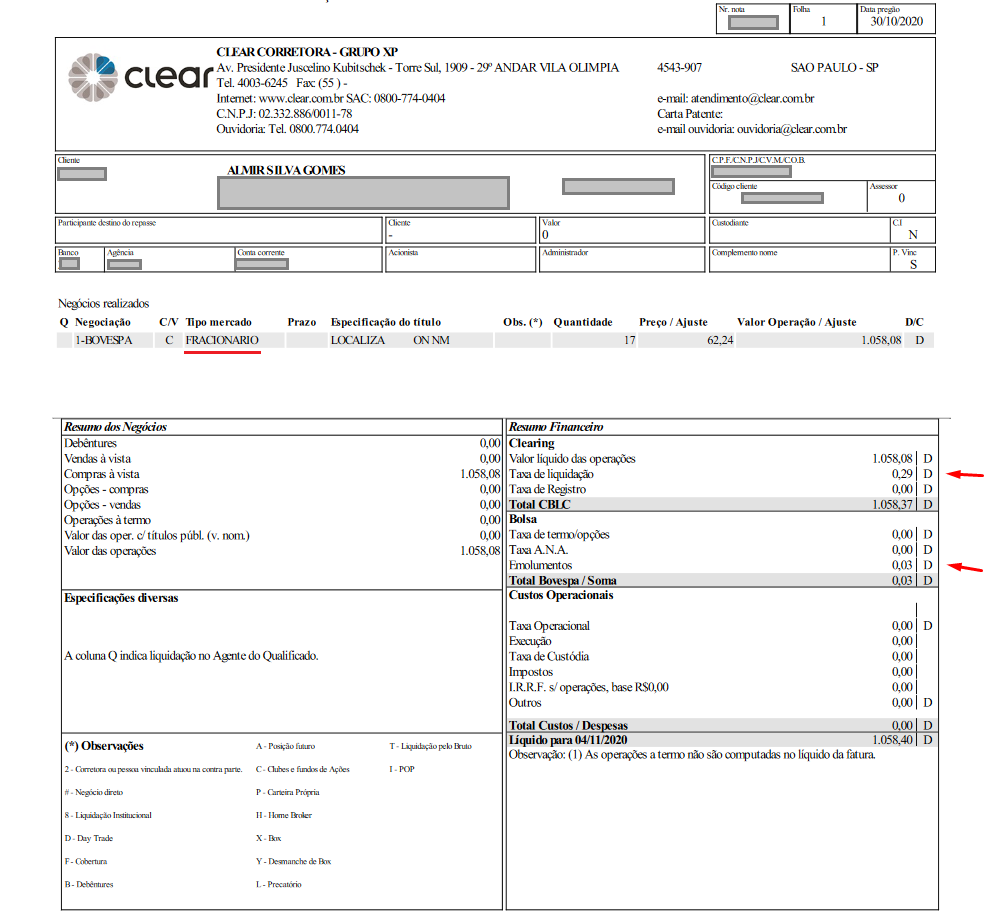This screenshot has width=990, height=918.
Task: Click the Clear corretora logo
Action: pos(140,77)
